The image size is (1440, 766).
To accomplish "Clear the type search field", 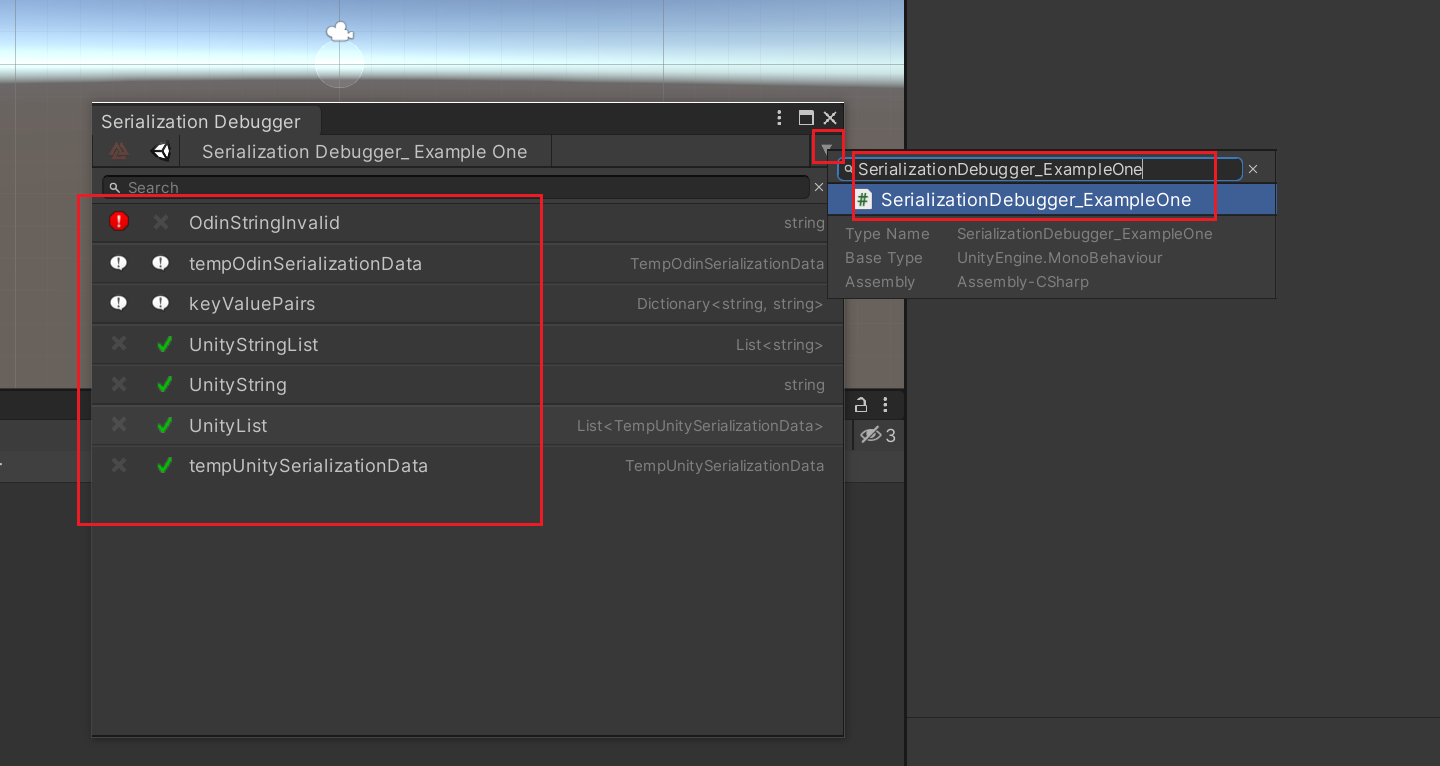I will click(1253, 170).
